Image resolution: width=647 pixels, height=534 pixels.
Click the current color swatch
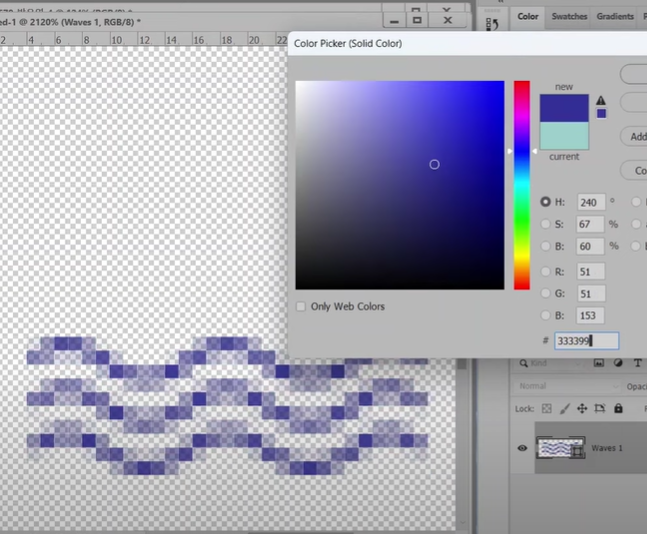[564, 136]
